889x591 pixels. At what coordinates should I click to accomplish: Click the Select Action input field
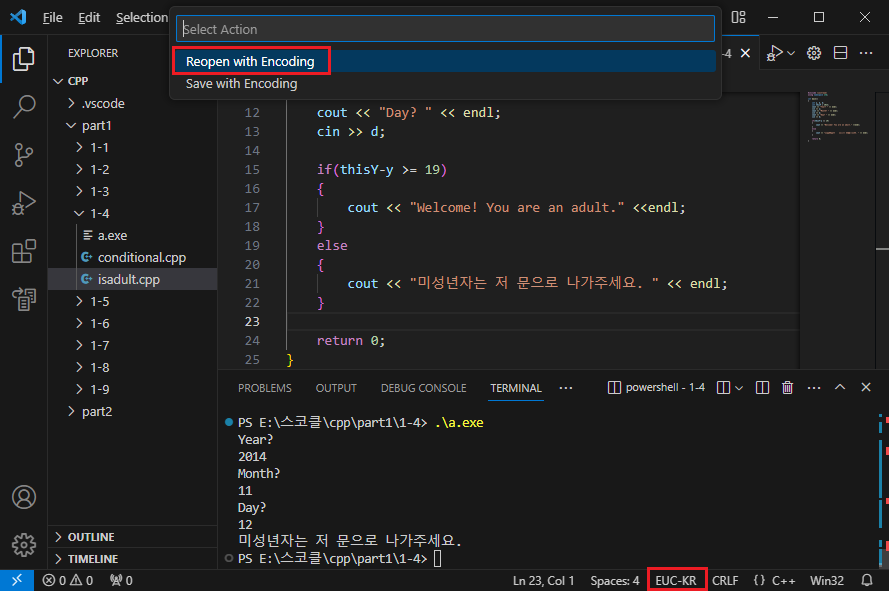pyautogui.click(x=445, y=29)
